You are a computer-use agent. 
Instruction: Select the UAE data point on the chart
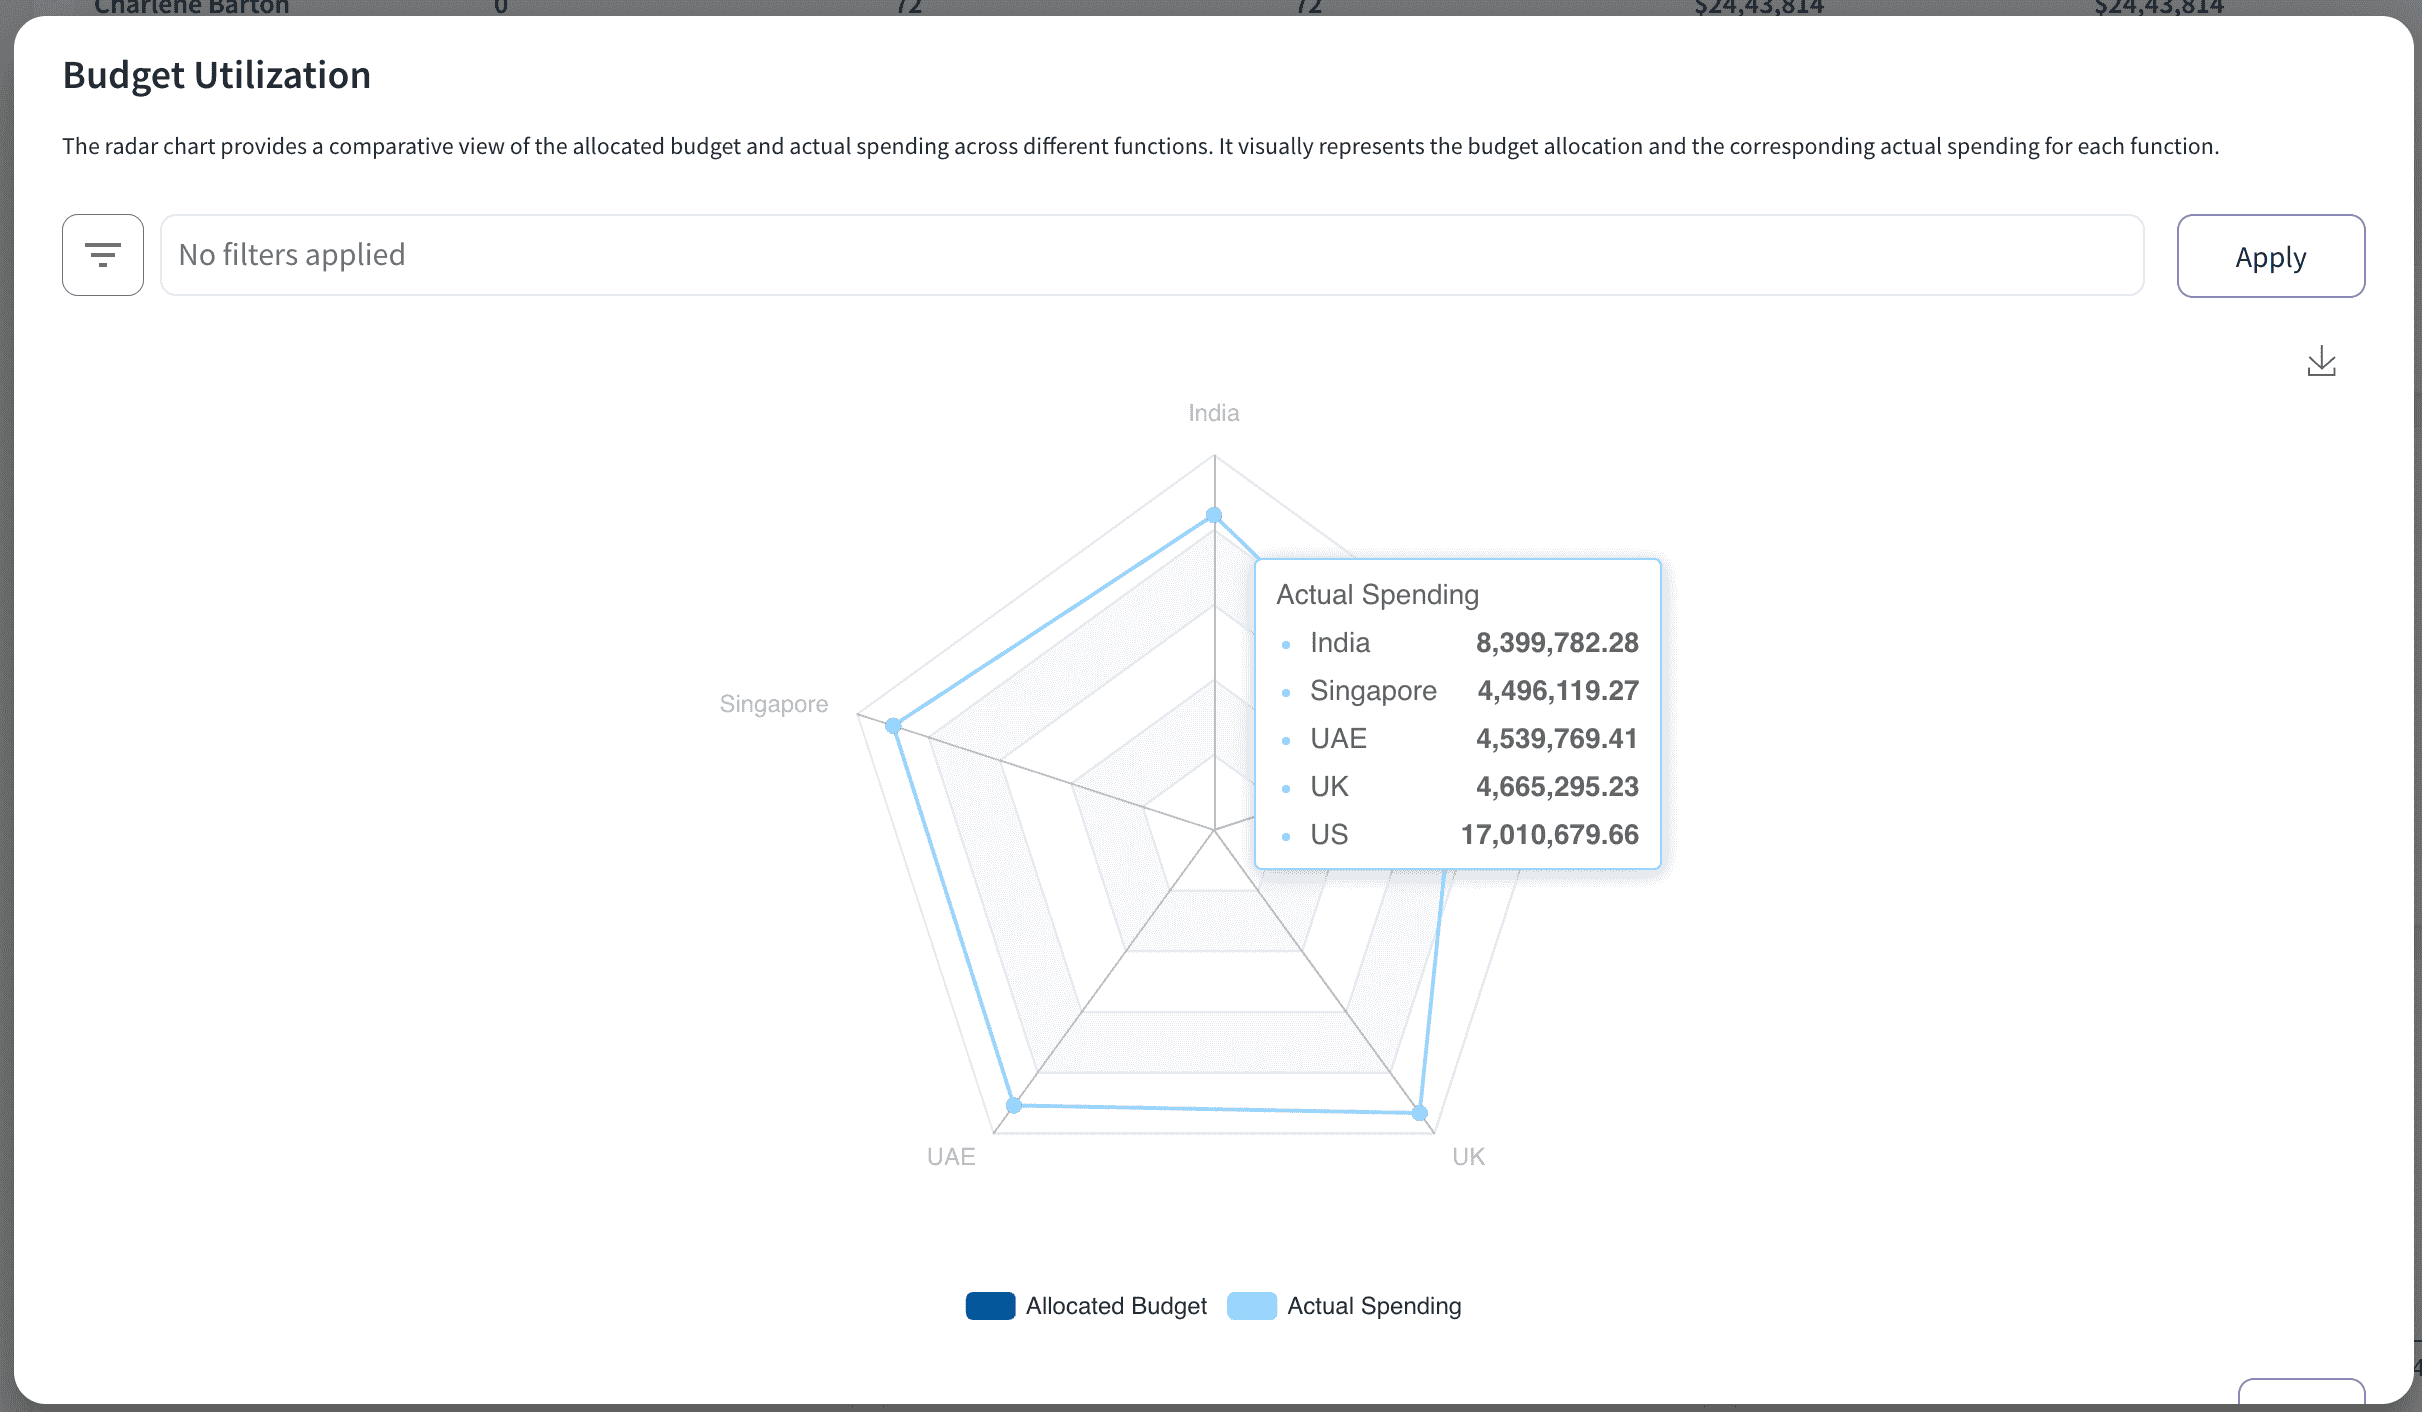(x=1014, y=1104)
